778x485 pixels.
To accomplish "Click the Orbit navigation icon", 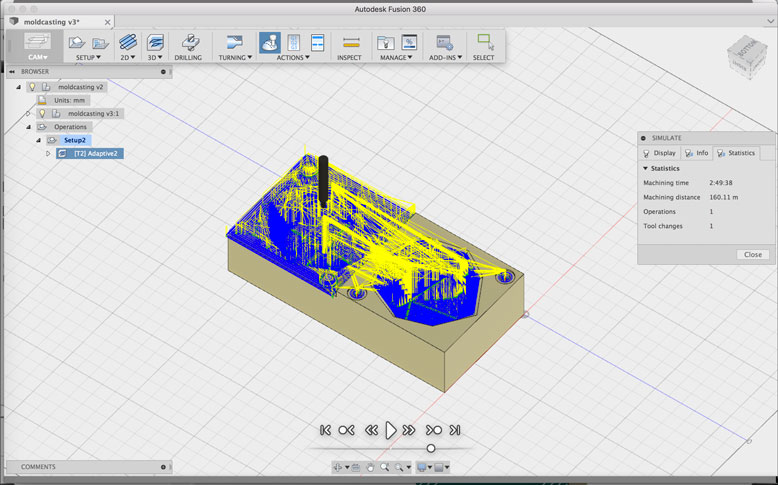I will (x=338, y=467).
